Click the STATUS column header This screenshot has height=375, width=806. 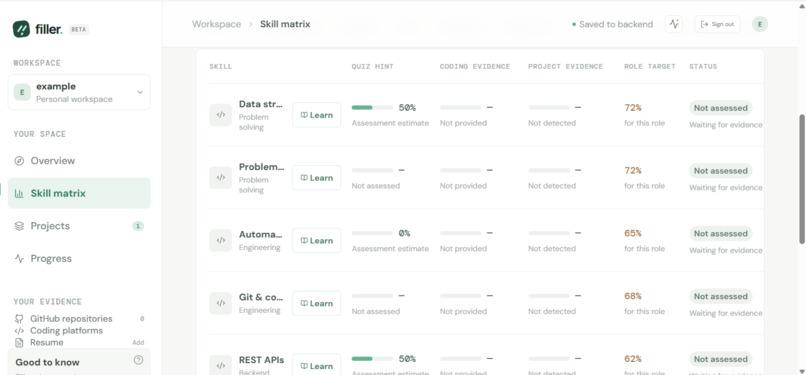tap(703, 67)
